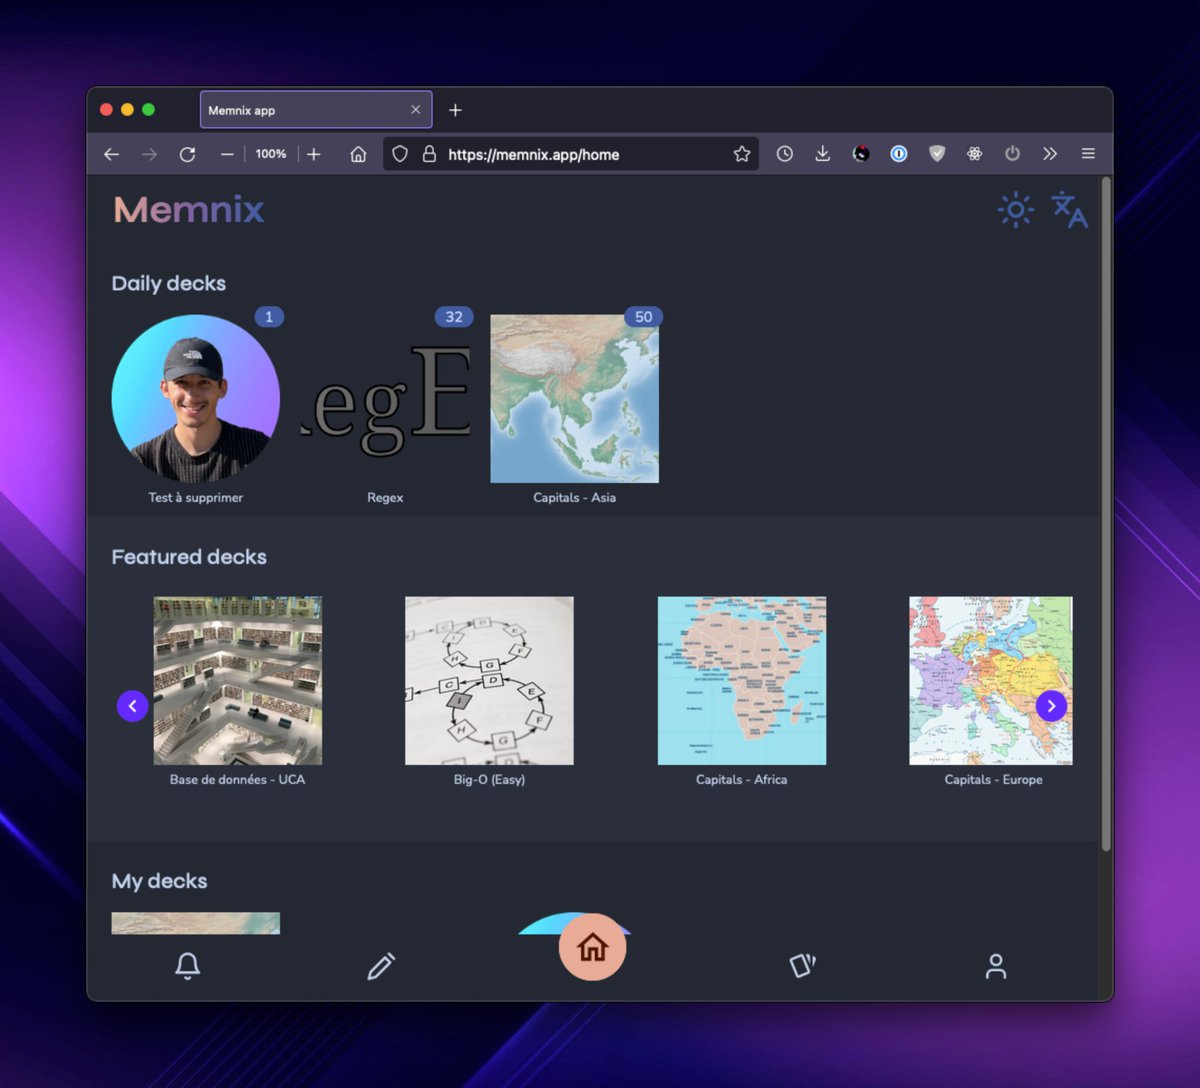Reload the Memnix page
Viewport: 1200px width, 1088px height.
pyautogui.click(x=187, y=154)
